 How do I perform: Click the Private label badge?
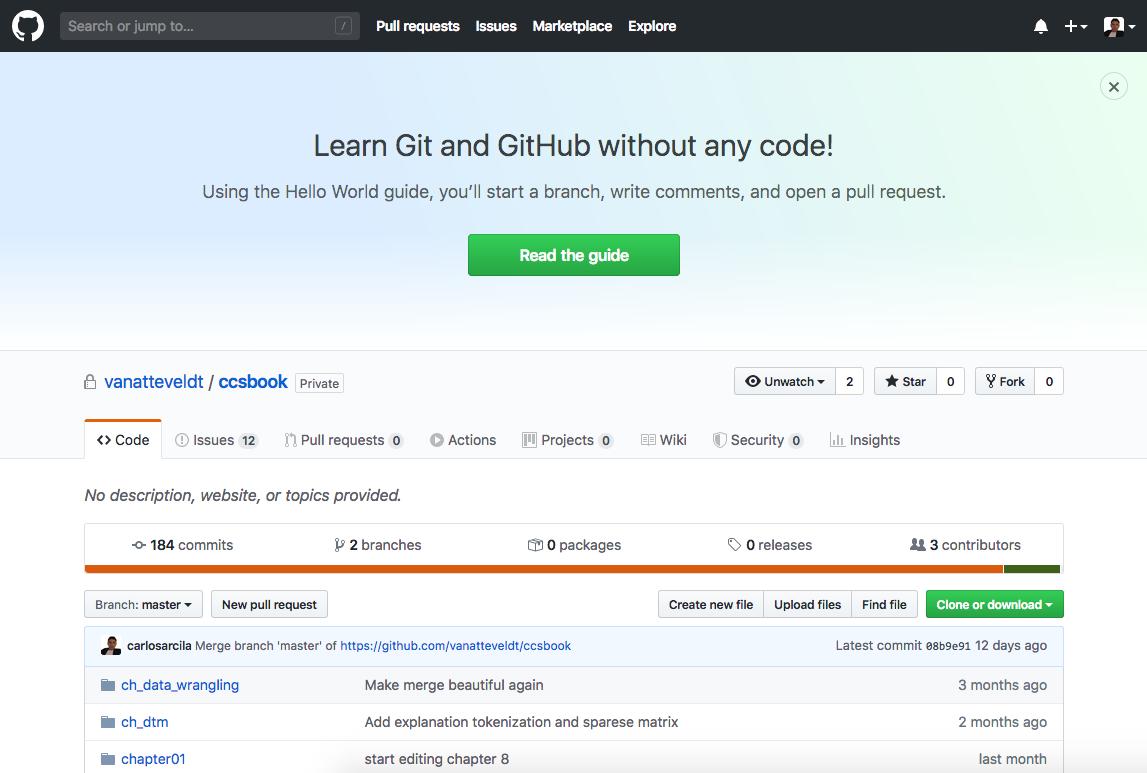pos(320,383)
